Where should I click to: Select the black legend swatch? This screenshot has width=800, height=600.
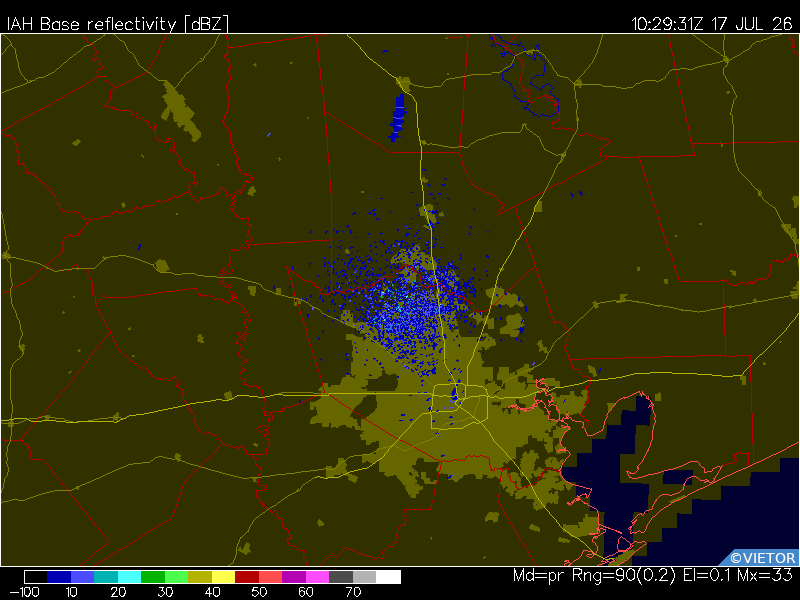coord(36,577)
